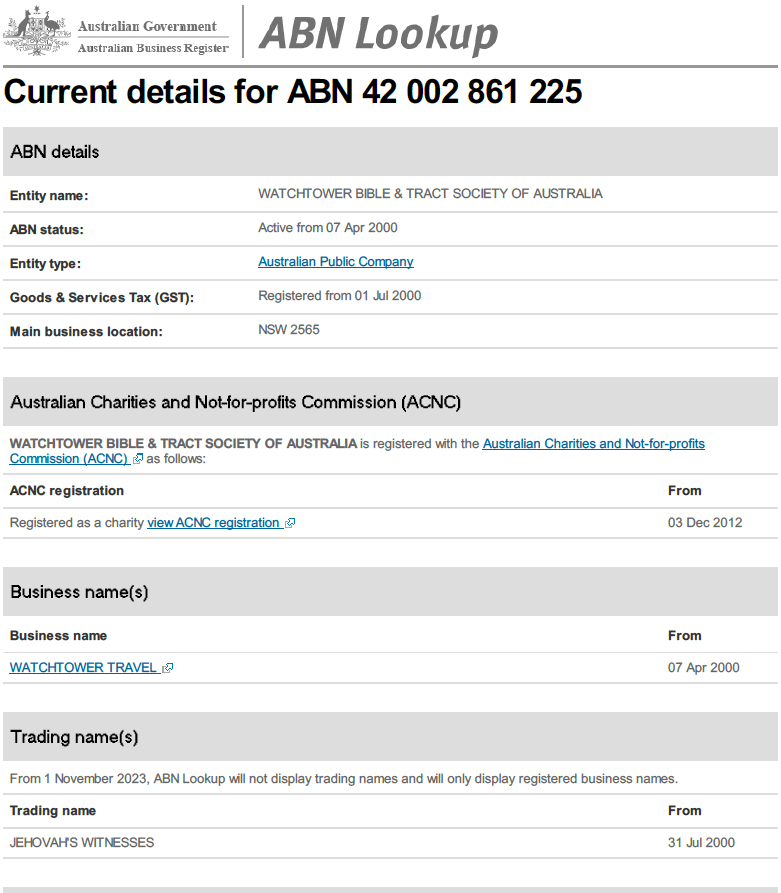Click the Current details for ABN page title

coord(293,92)
